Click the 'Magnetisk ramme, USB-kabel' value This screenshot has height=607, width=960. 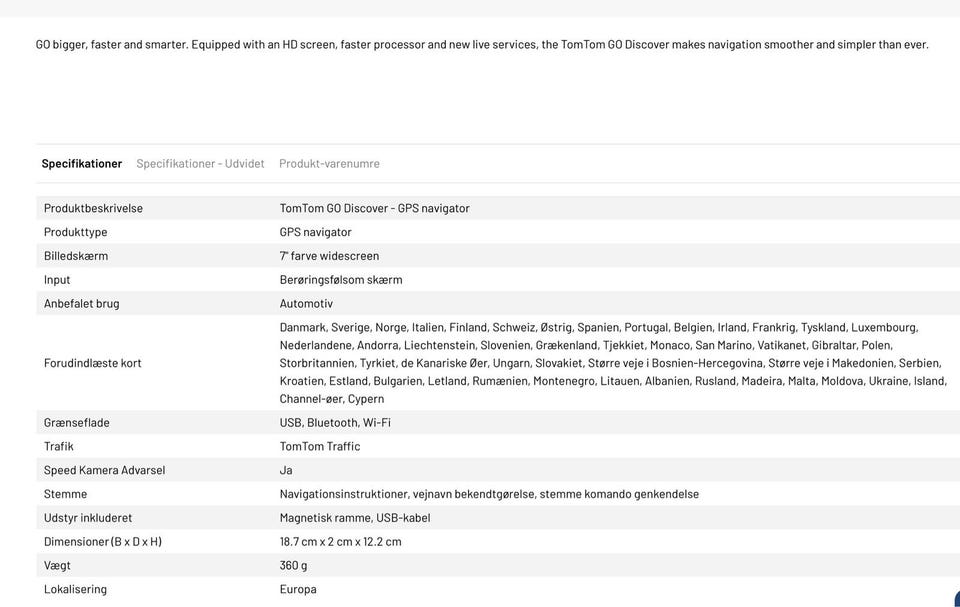pos(355,518)
